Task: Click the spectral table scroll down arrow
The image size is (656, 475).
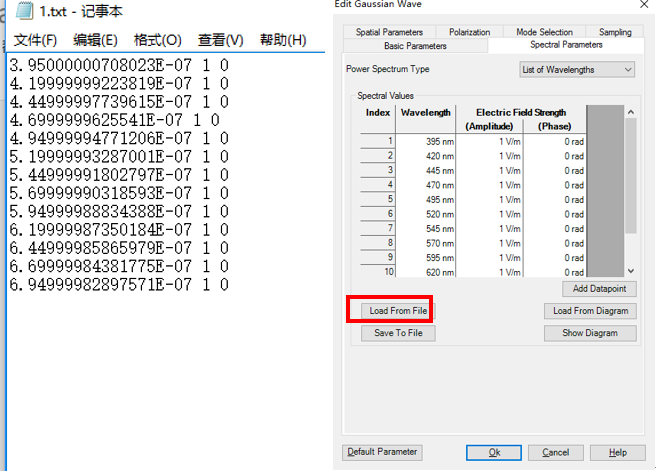Action: click(630, 271)
